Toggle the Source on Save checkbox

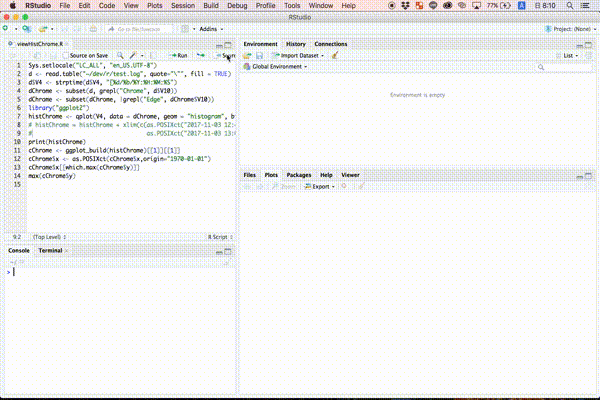coord(65,56)
